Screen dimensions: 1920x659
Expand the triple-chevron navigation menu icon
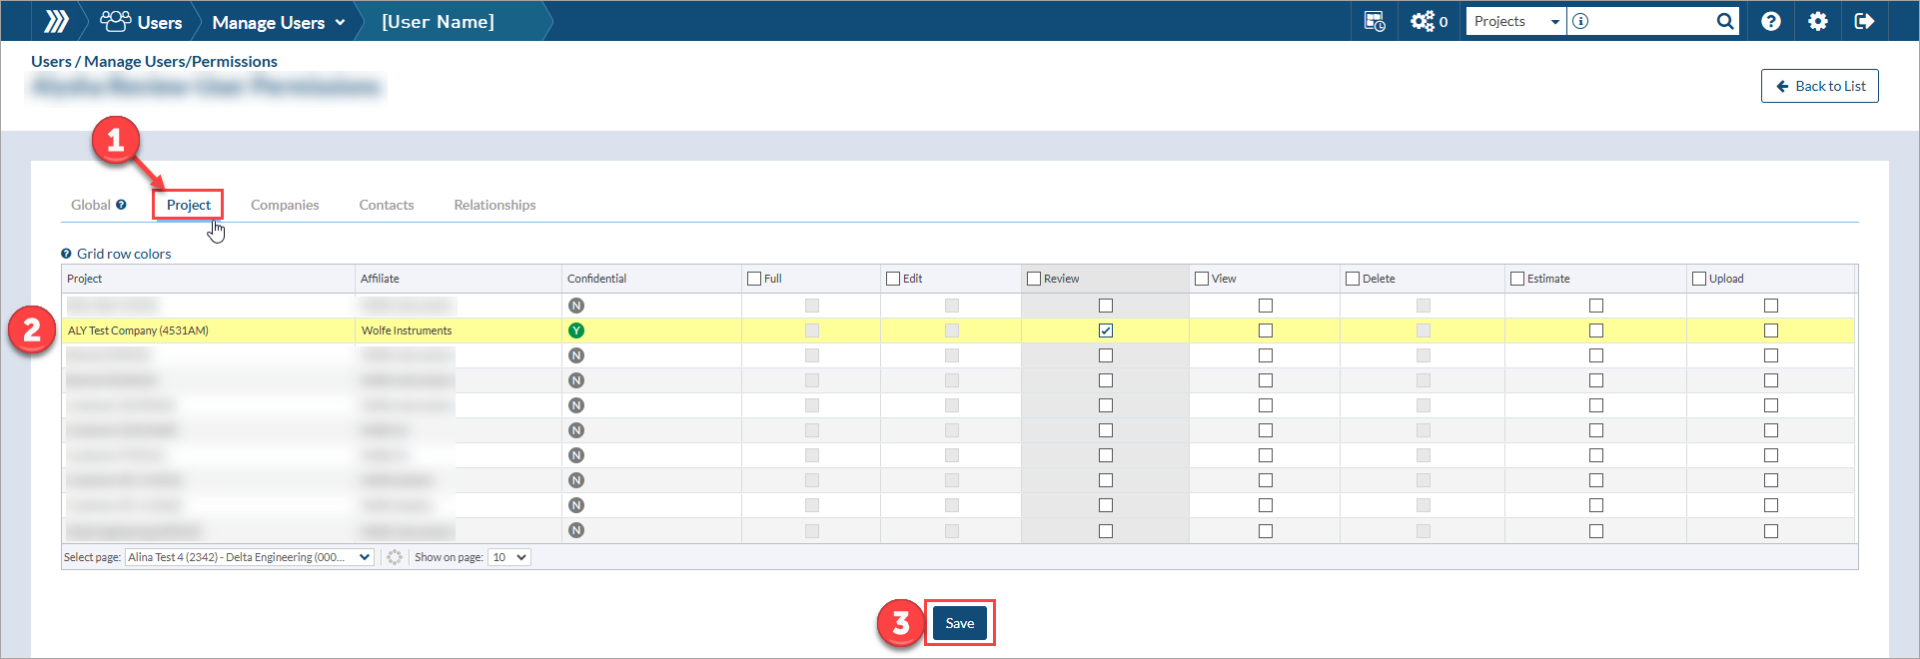click(57, 21)
